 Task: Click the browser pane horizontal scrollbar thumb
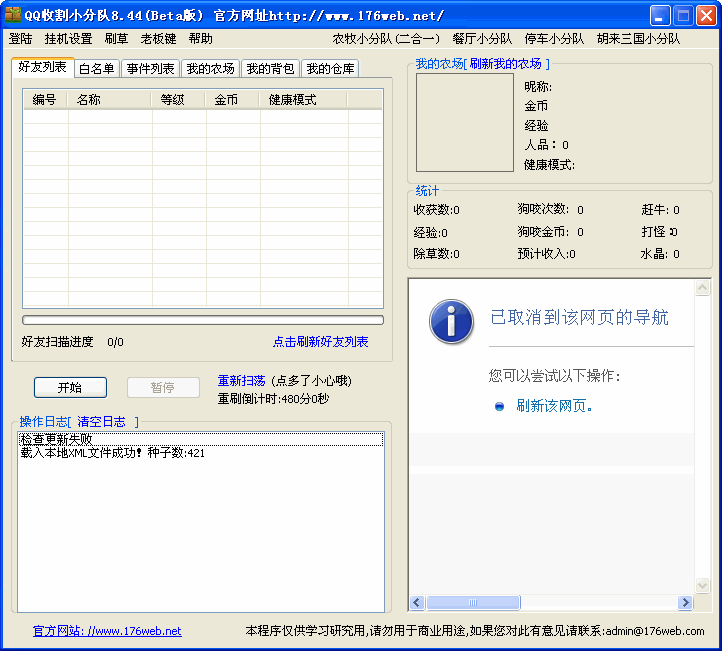(x=473, y=603)
